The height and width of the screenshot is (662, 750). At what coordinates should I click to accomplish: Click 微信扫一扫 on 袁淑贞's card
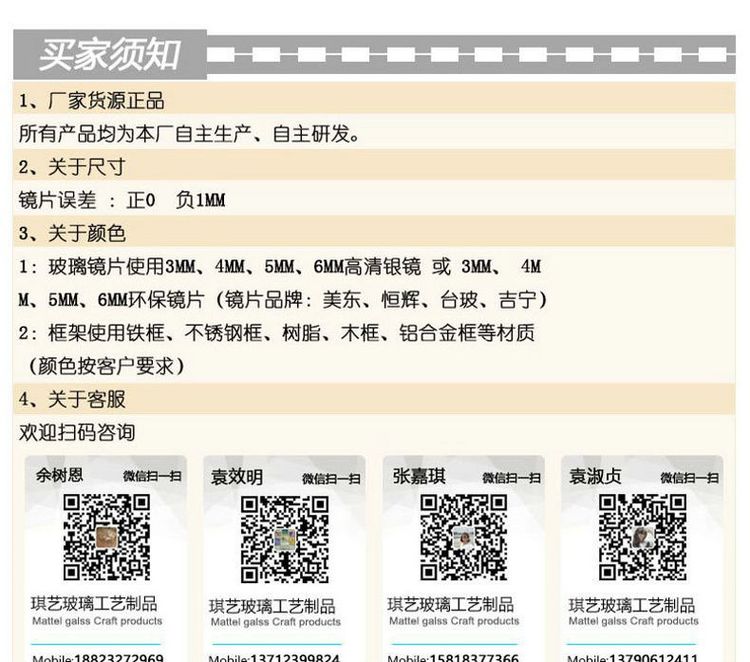click(x=690, y=477)
